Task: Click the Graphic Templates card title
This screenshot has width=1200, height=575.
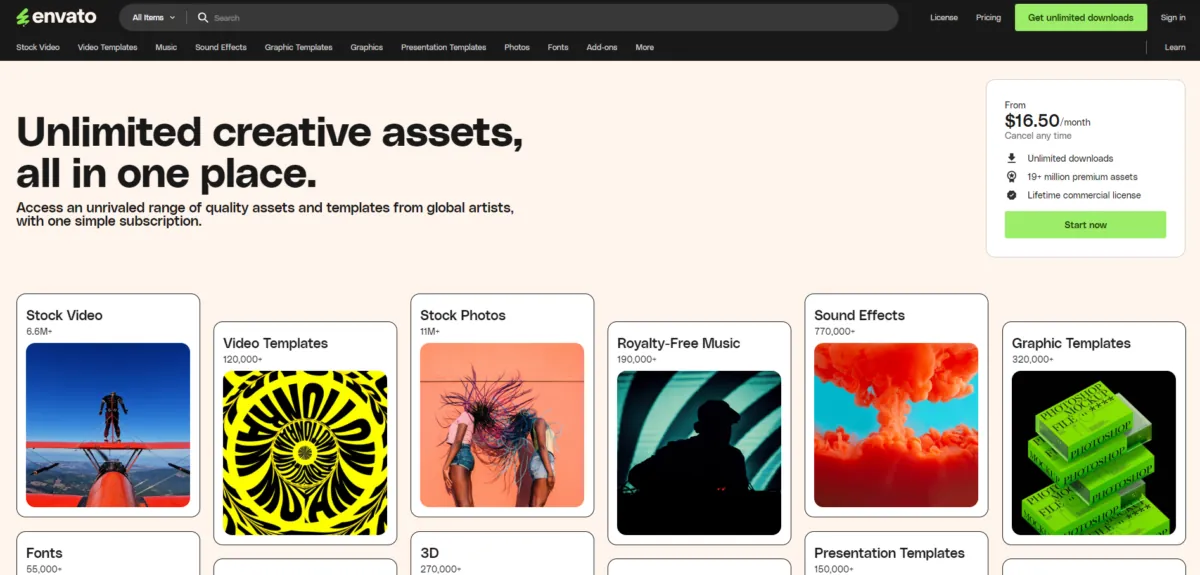Action: click(x=1071, y=343)
